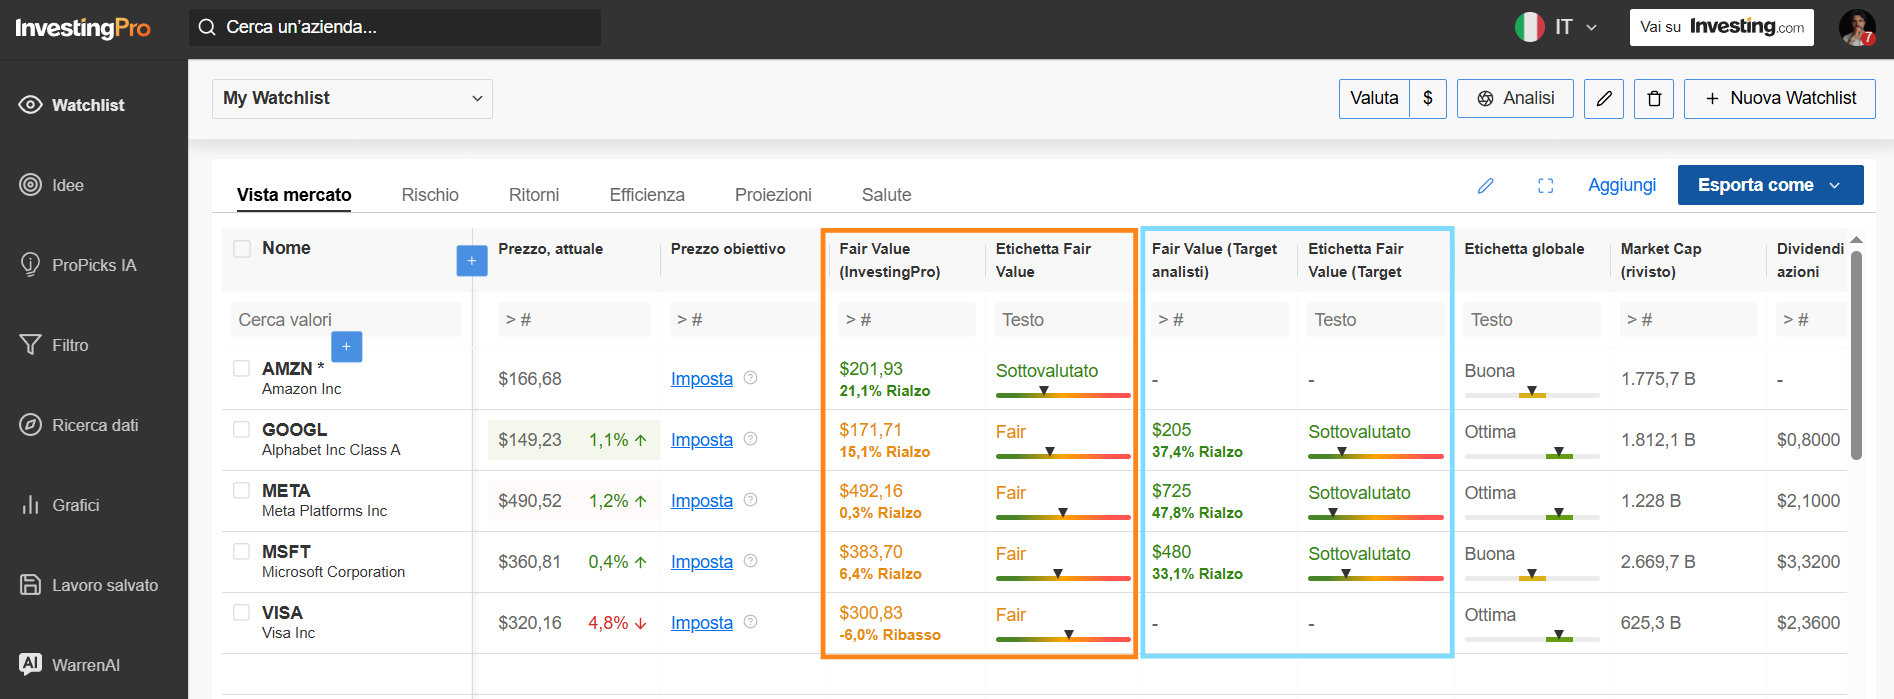Screen dimensions: 1894x699
Task: Check the VISA row checkbox
Action: click(x=241, y=612)
